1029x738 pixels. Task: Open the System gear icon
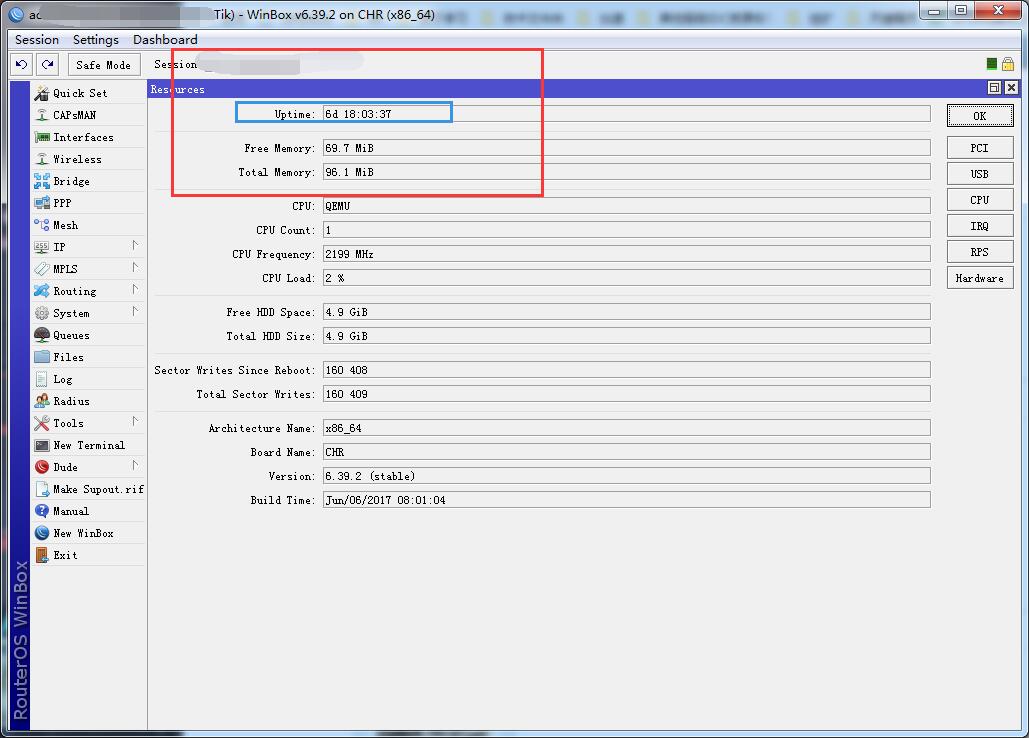click(42, 313)
